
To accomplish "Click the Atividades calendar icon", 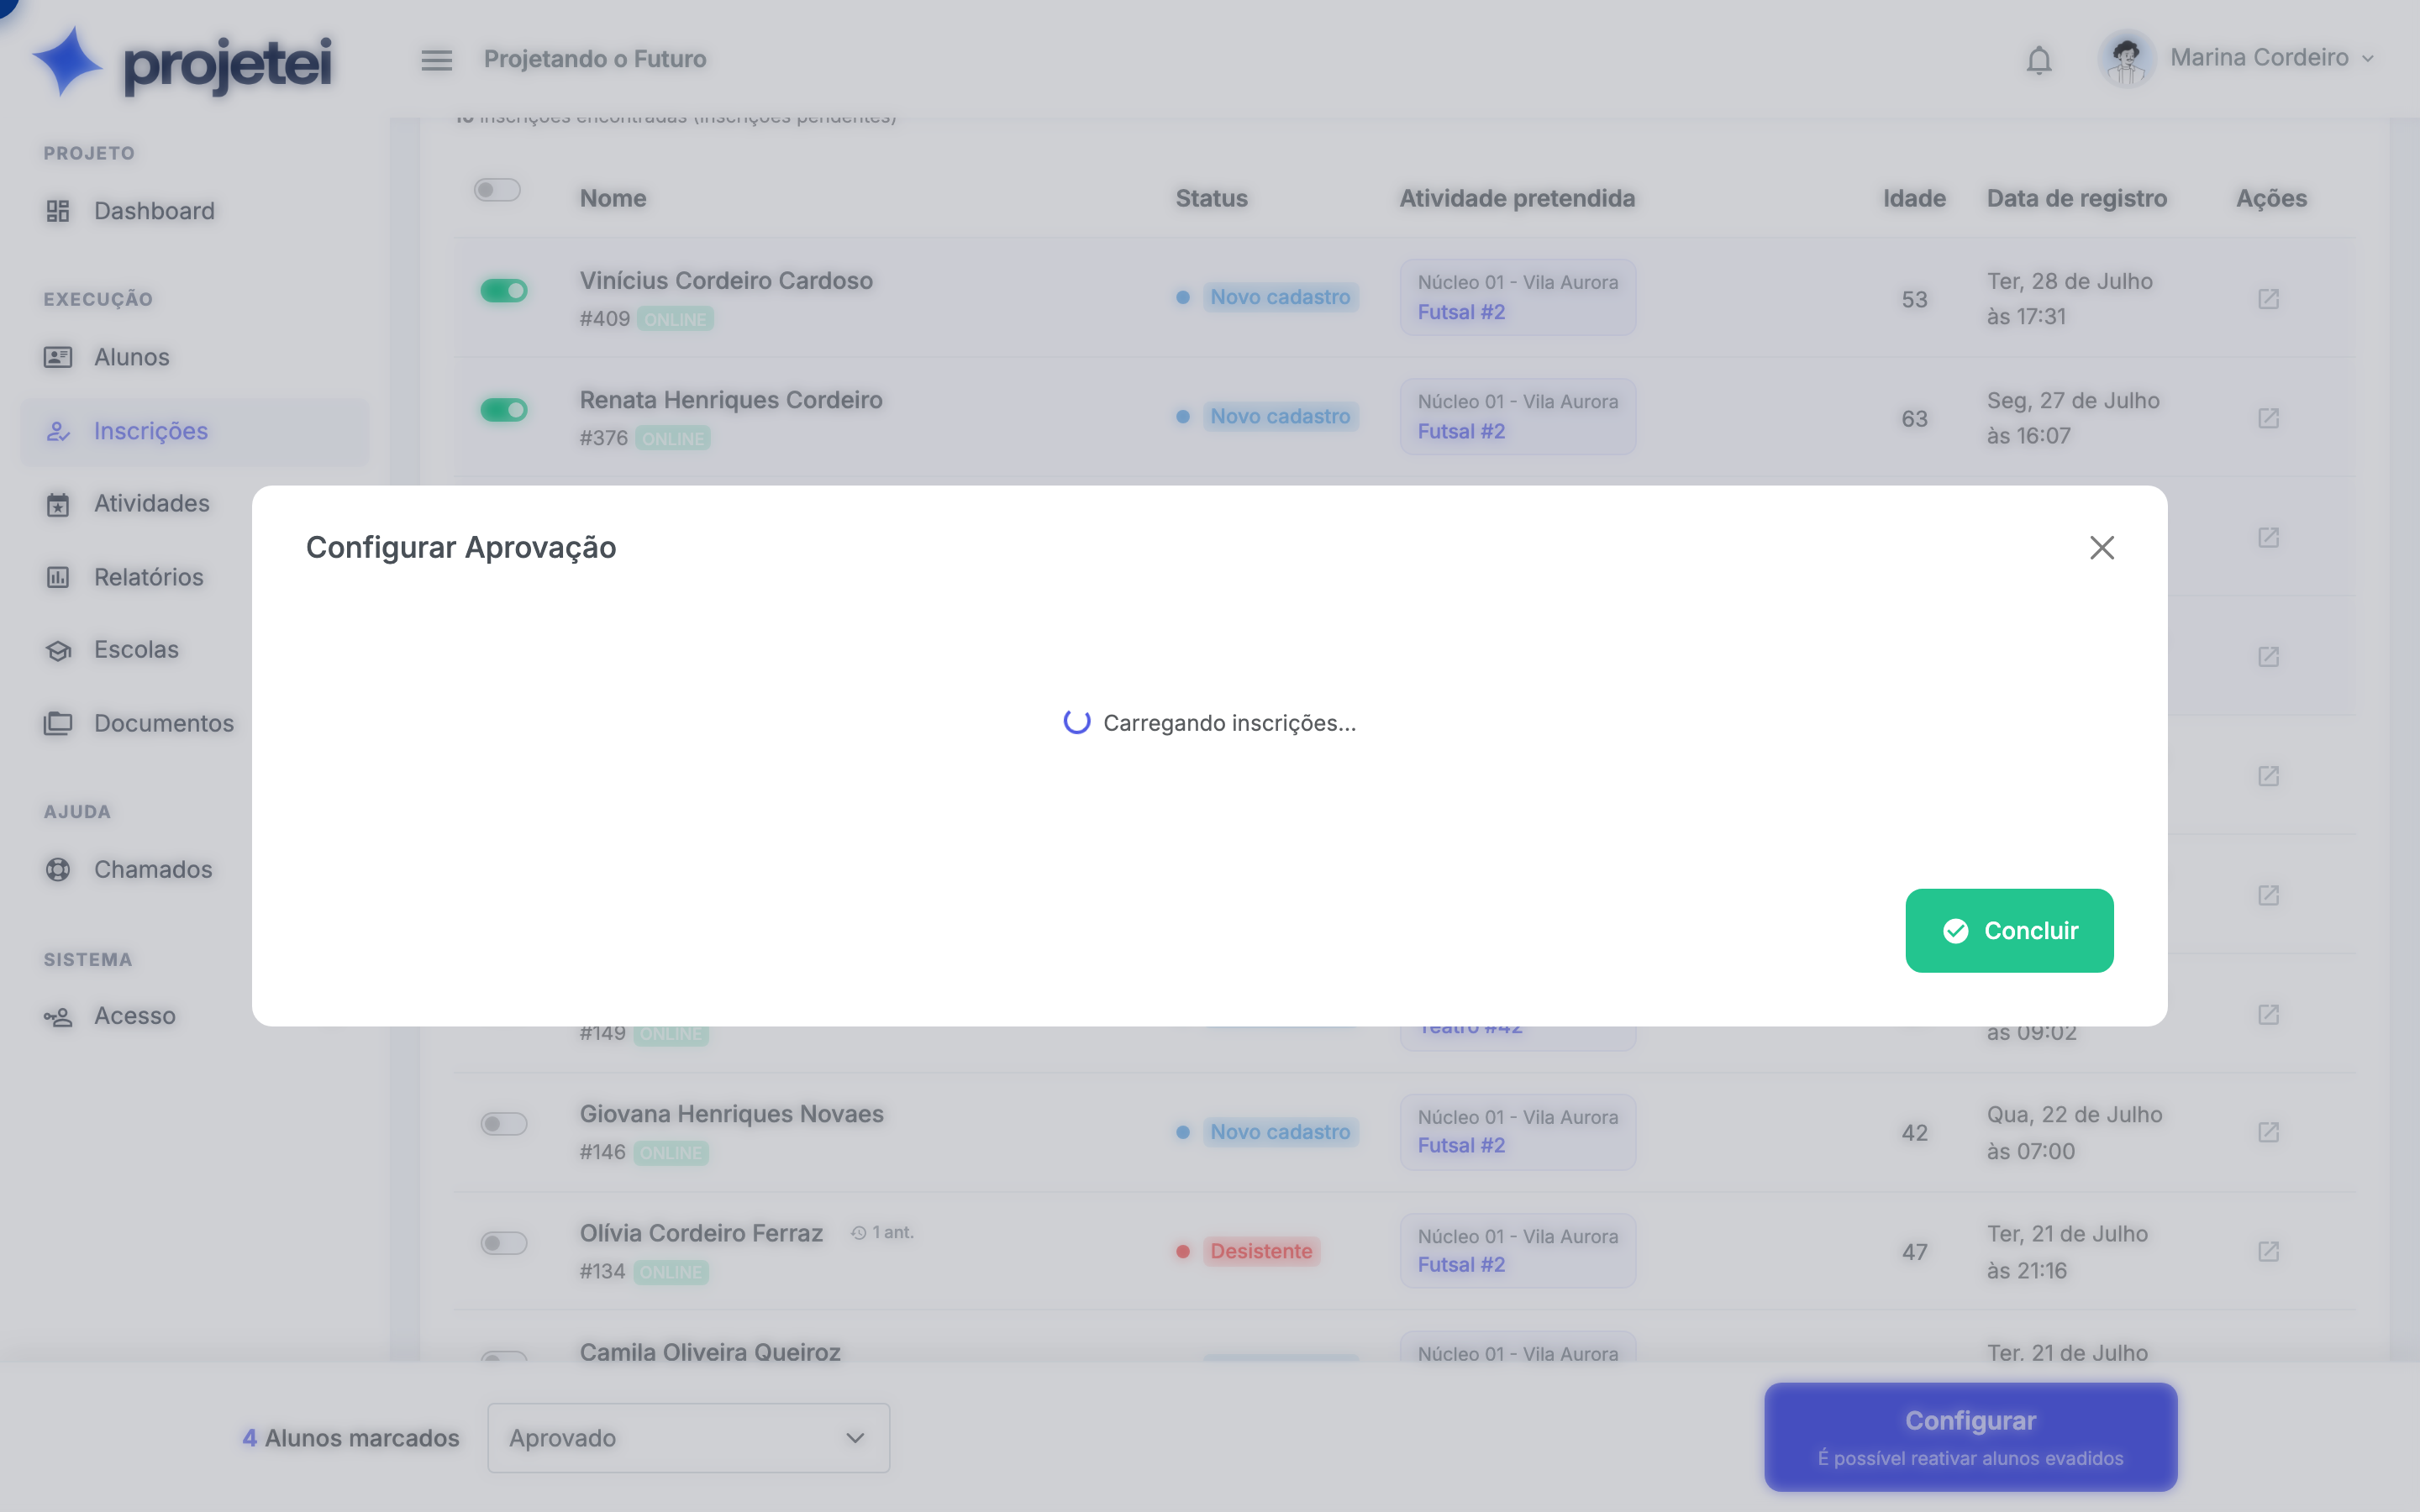I will (x=58, y=504).
